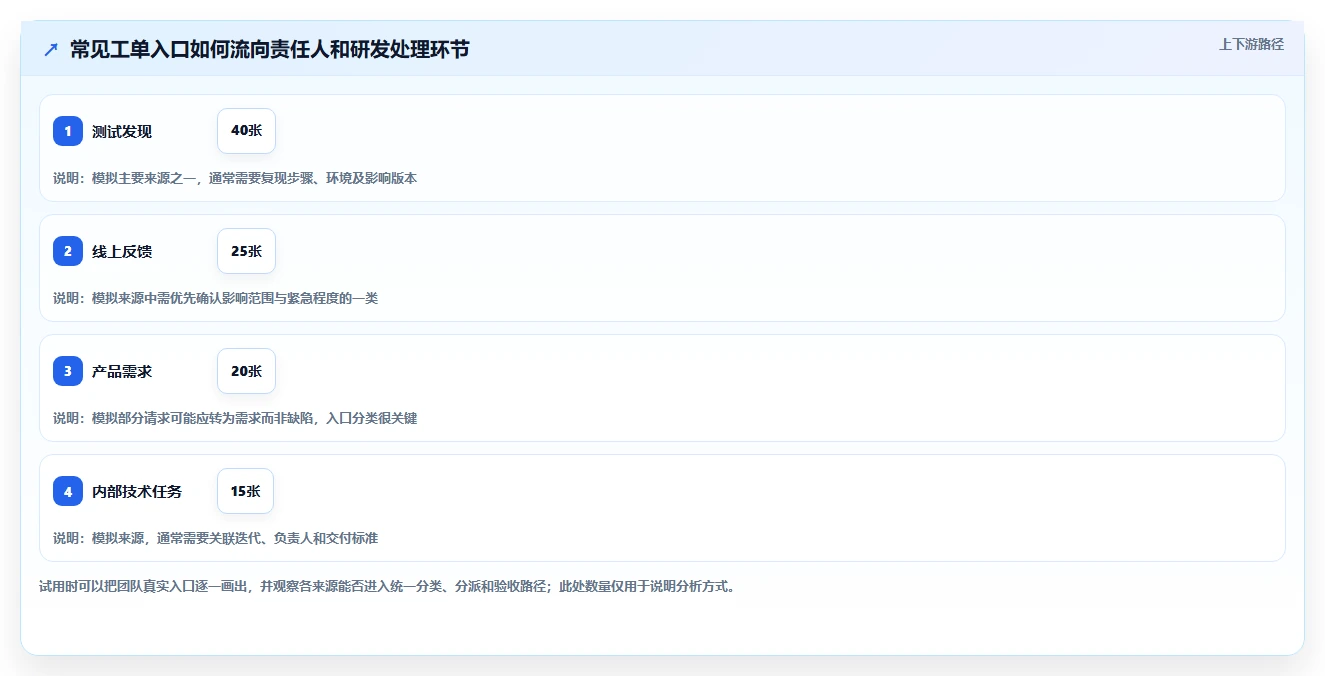Select the 线上反馈 label
Image resolution: width=1325 pixels, height=676 pixels.
tap(122, 251)
